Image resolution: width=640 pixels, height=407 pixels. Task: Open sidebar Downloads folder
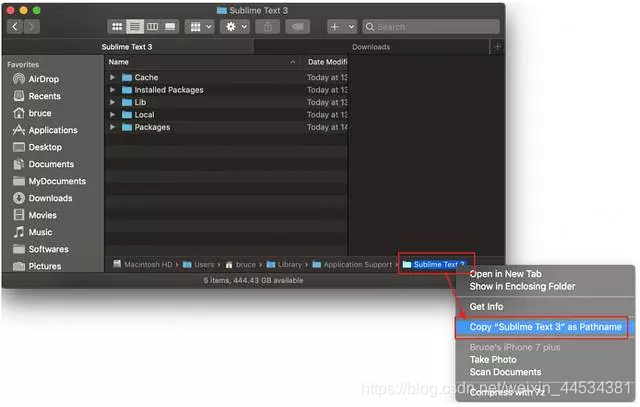pyautogui.click(x=42, y=198)
